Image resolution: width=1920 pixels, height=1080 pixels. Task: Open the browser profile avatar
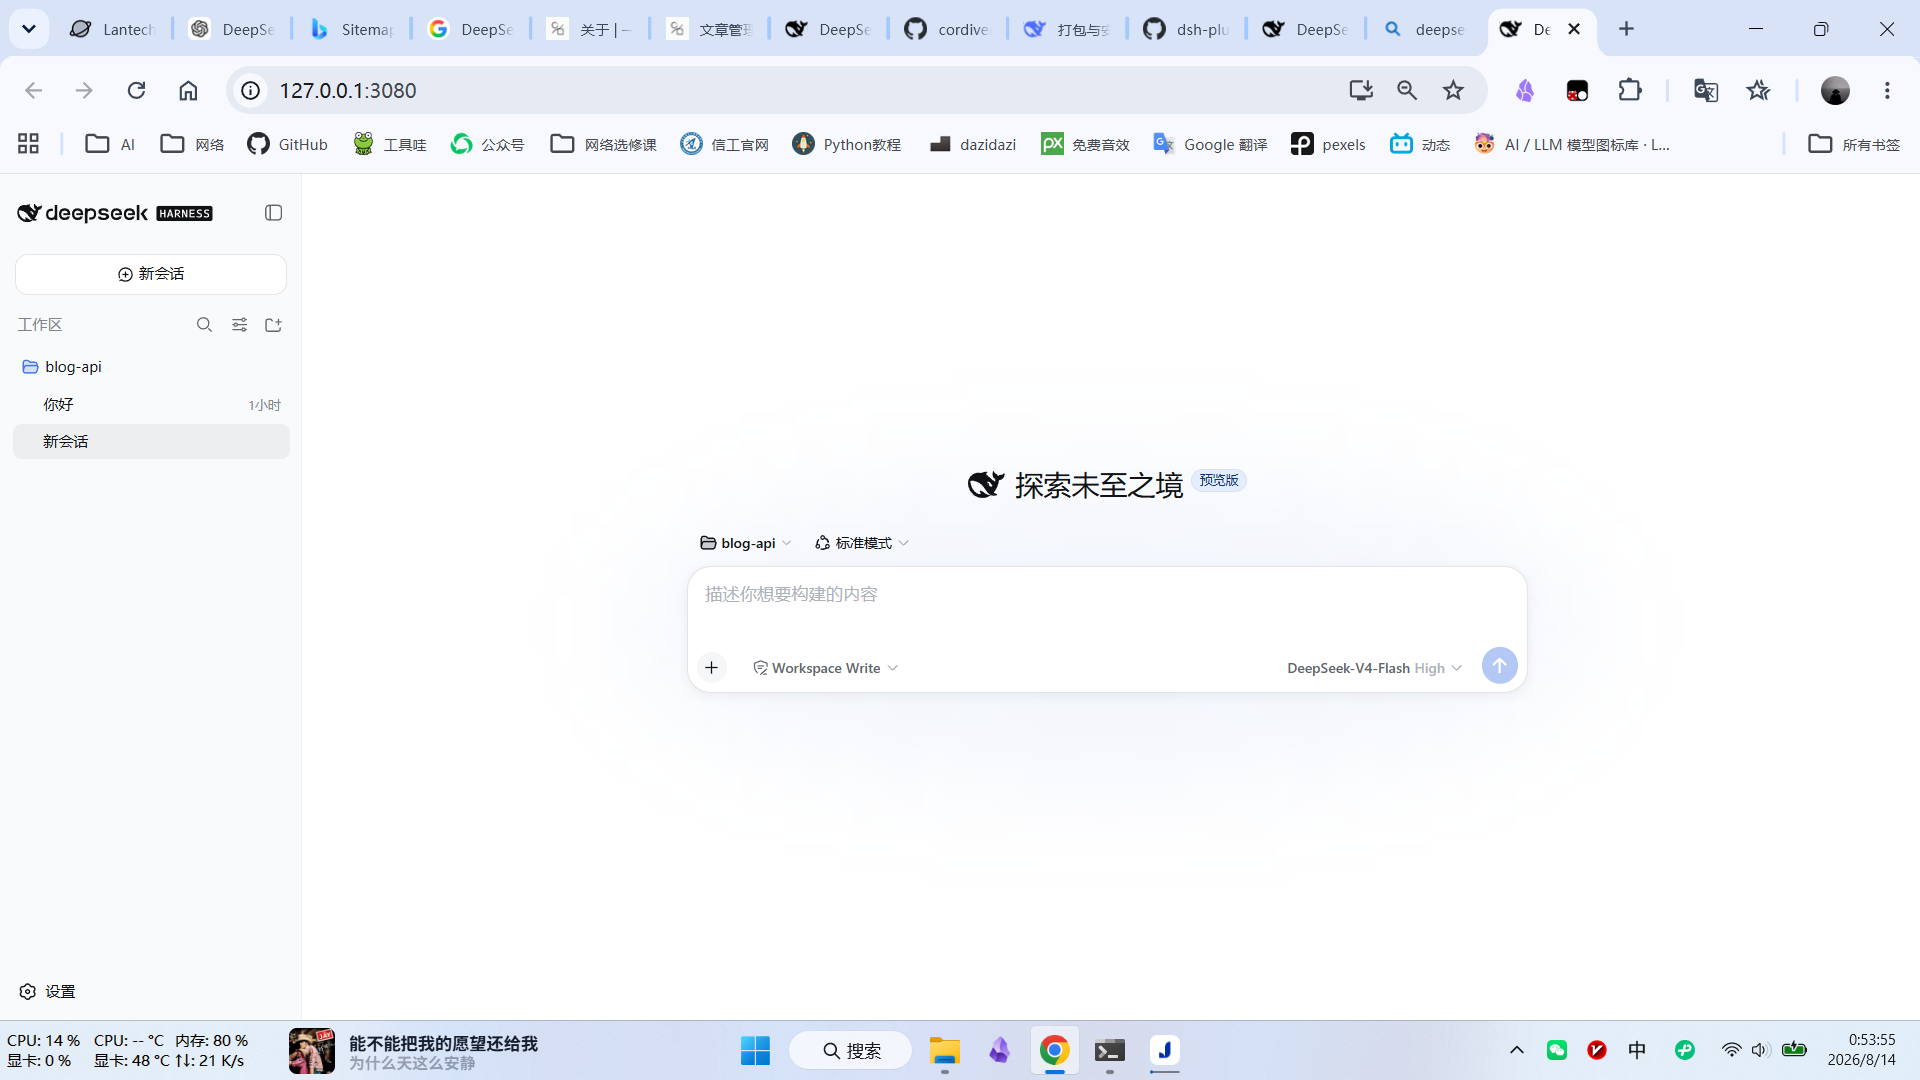pyautogui.click(x=1835, y=90)
